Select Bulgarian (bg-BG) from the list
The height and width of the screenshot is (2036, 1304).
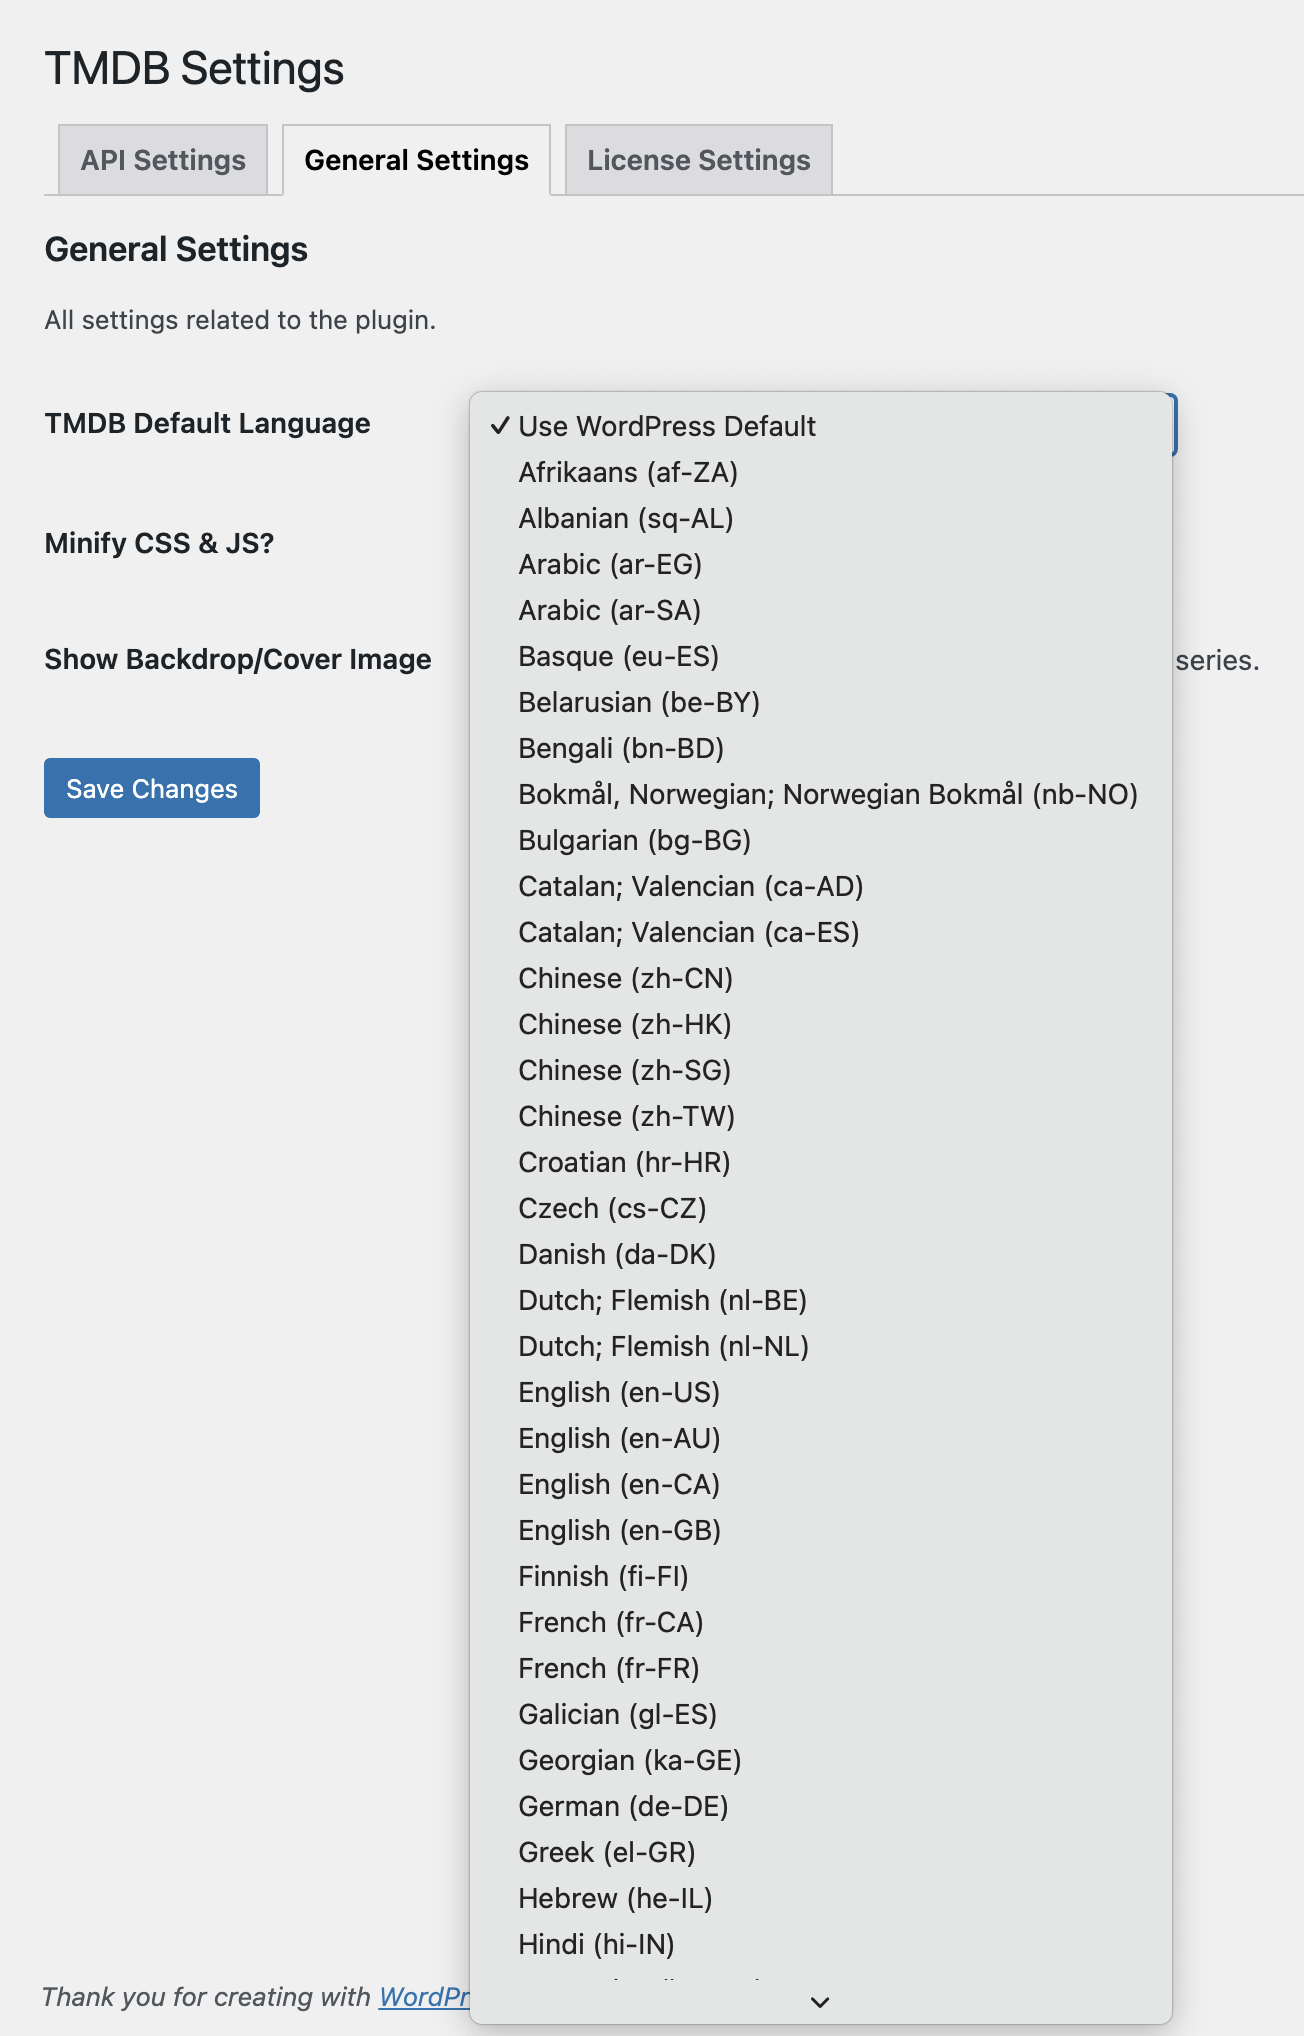pos(820,840)
